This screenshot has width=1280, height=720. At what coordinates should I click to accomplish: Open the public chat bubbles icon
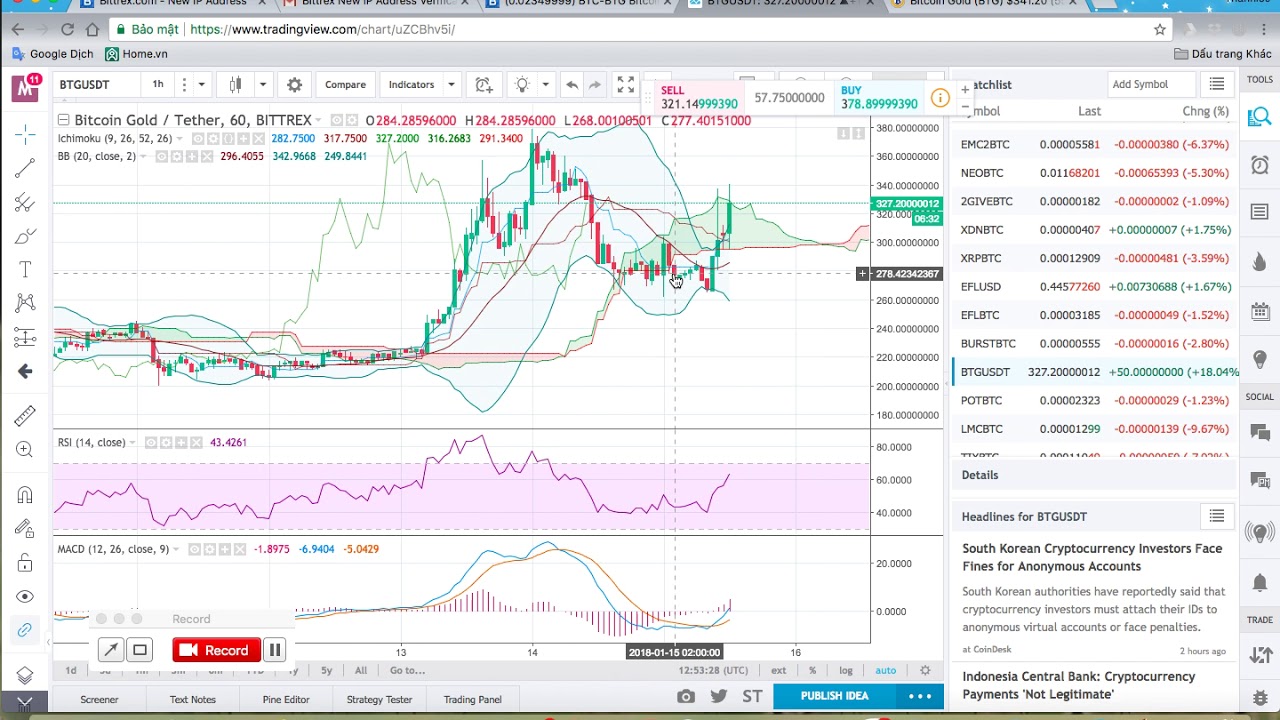1260,433
